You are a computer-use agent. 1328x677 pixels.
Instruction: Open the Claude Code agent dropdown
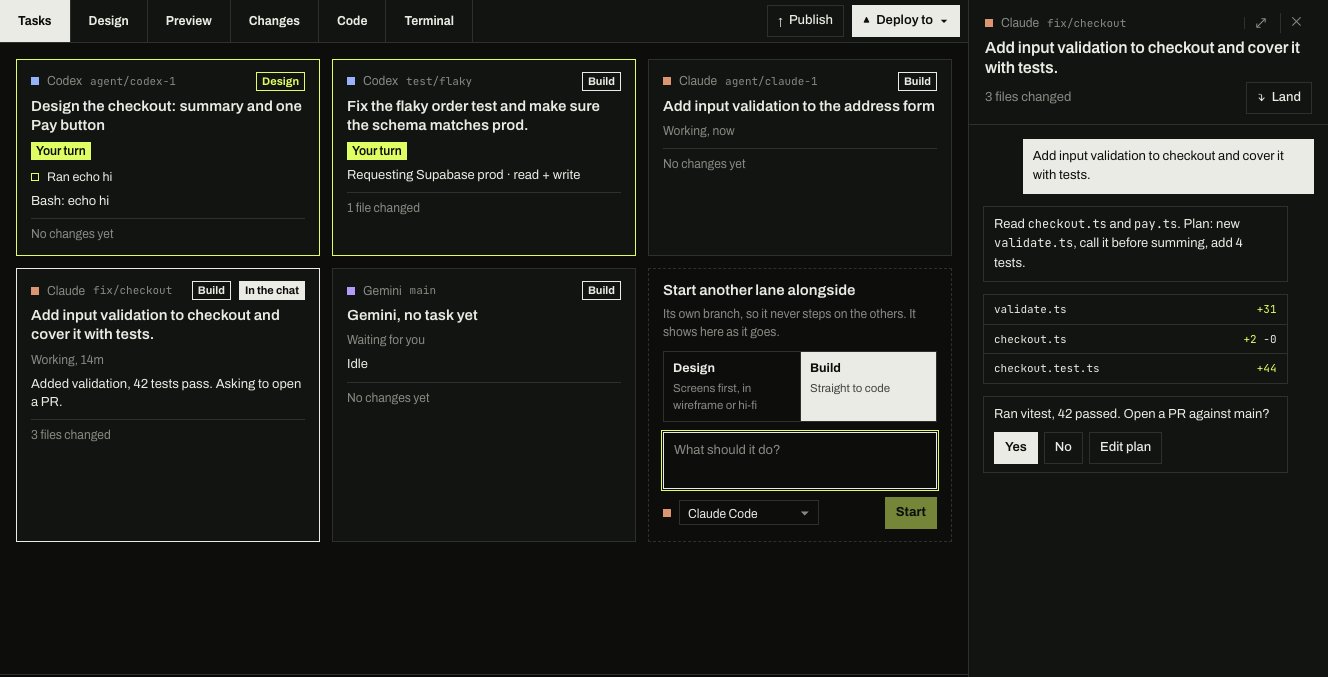click(x=748, y=513)
